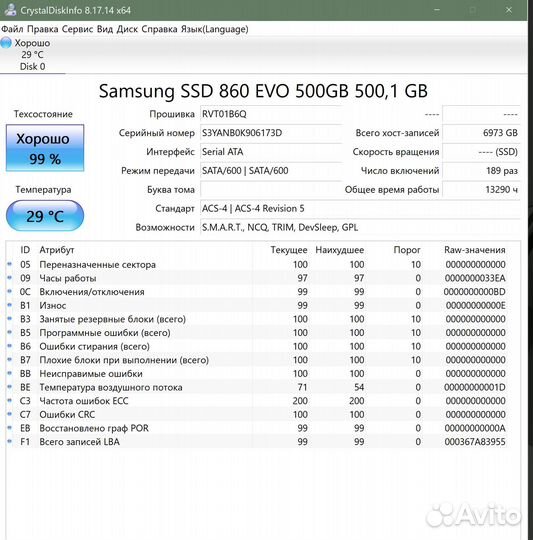Screen dimensions: 533x540
Task: Click the blue status dot of row F1
Action: click(10, 441)
